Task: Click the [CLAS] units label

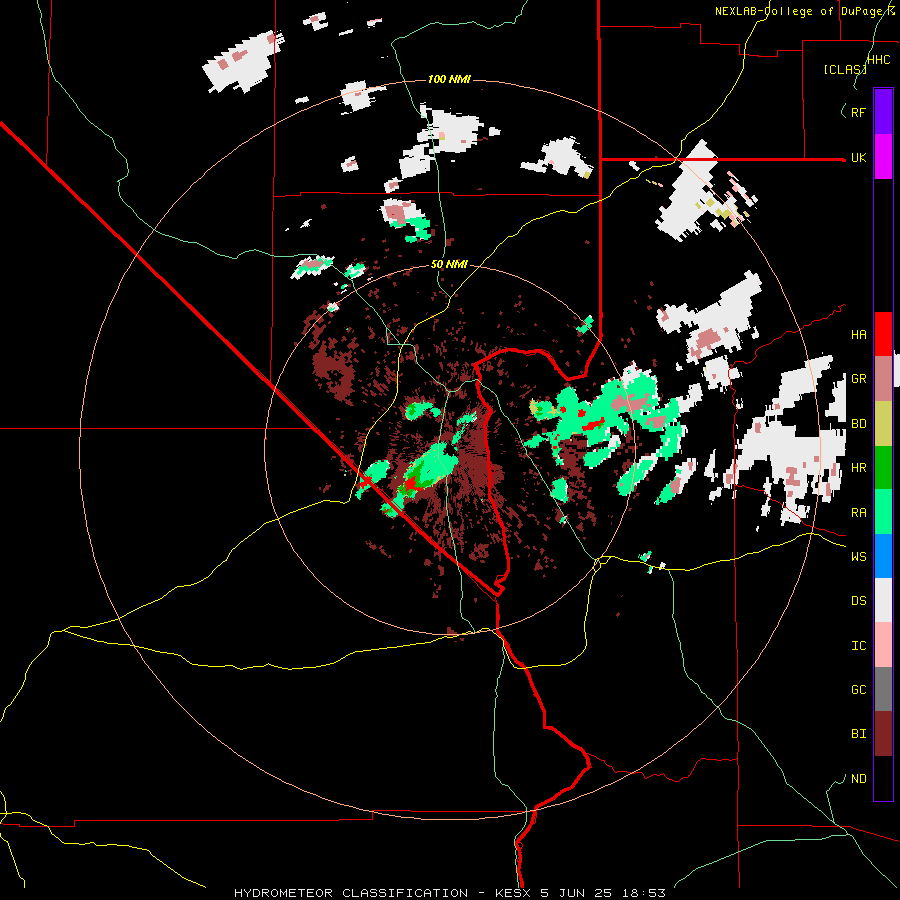Action: pyautogui.click(x=845, y=69)
